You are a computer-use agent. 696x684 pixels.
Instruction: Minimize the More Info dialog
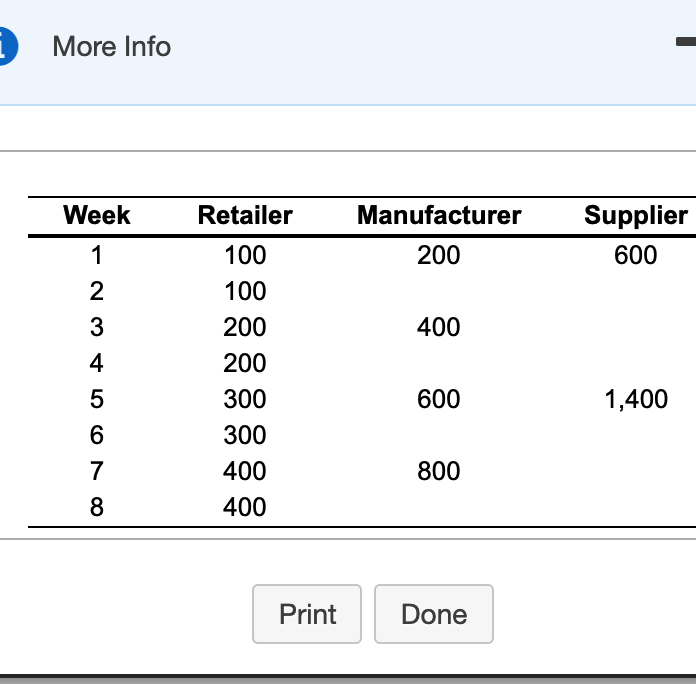click(x=686, y=42)
